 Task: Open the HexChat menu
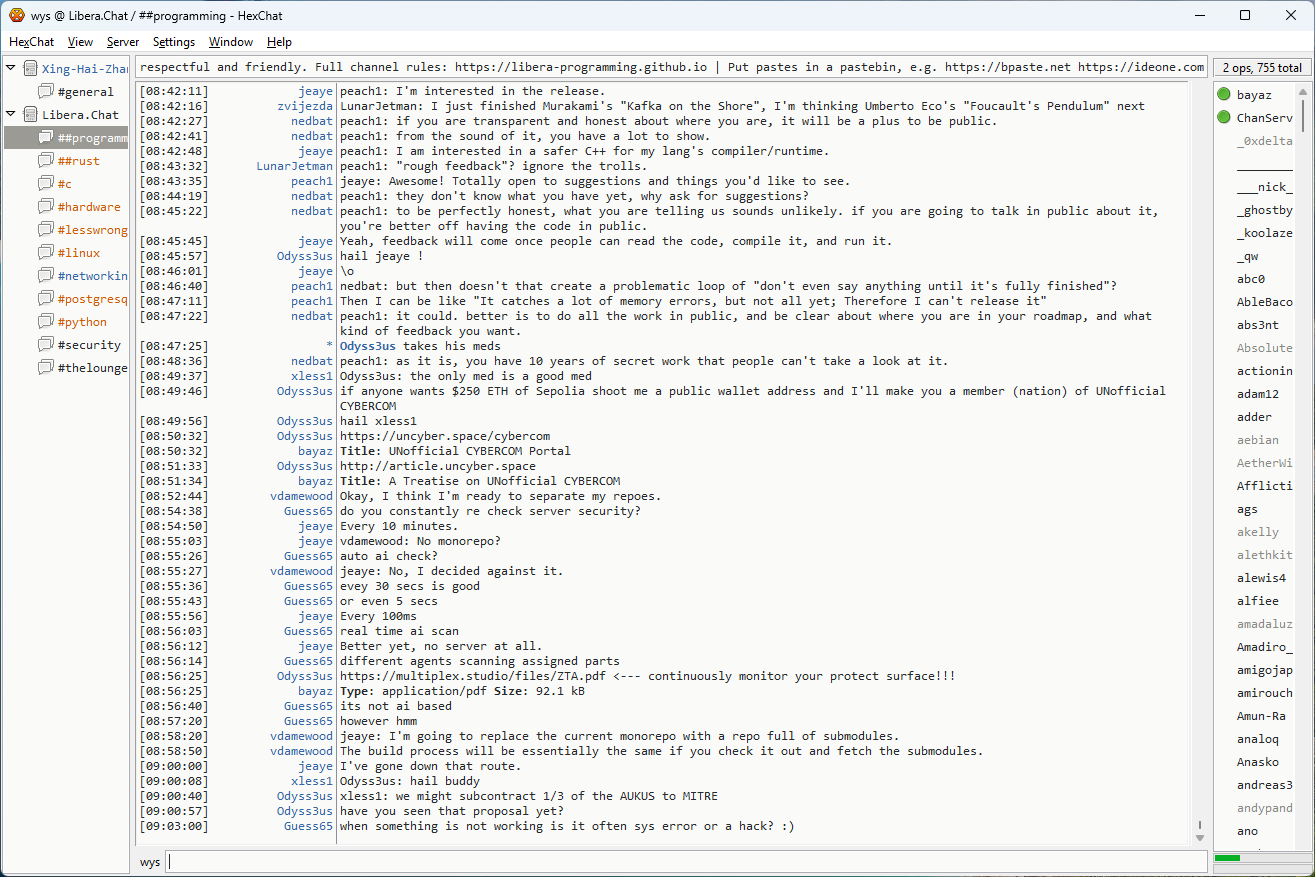pos(31,42)
